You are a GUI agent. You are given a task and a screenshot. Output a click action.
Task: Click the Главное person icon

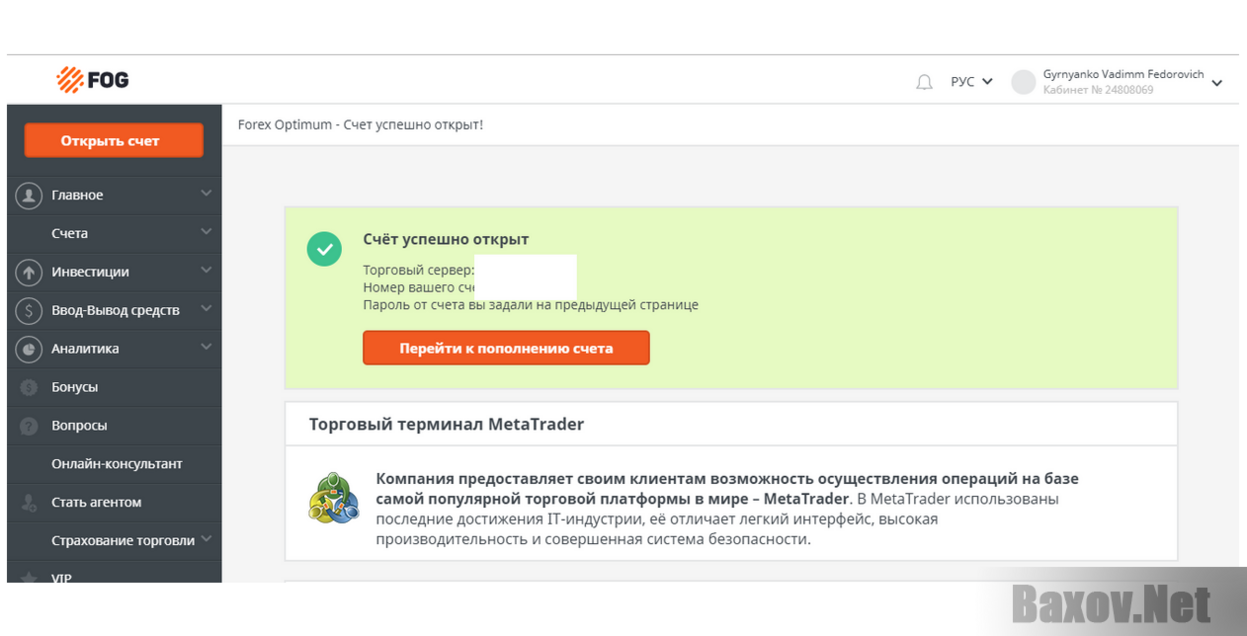[x=29, y=195]
